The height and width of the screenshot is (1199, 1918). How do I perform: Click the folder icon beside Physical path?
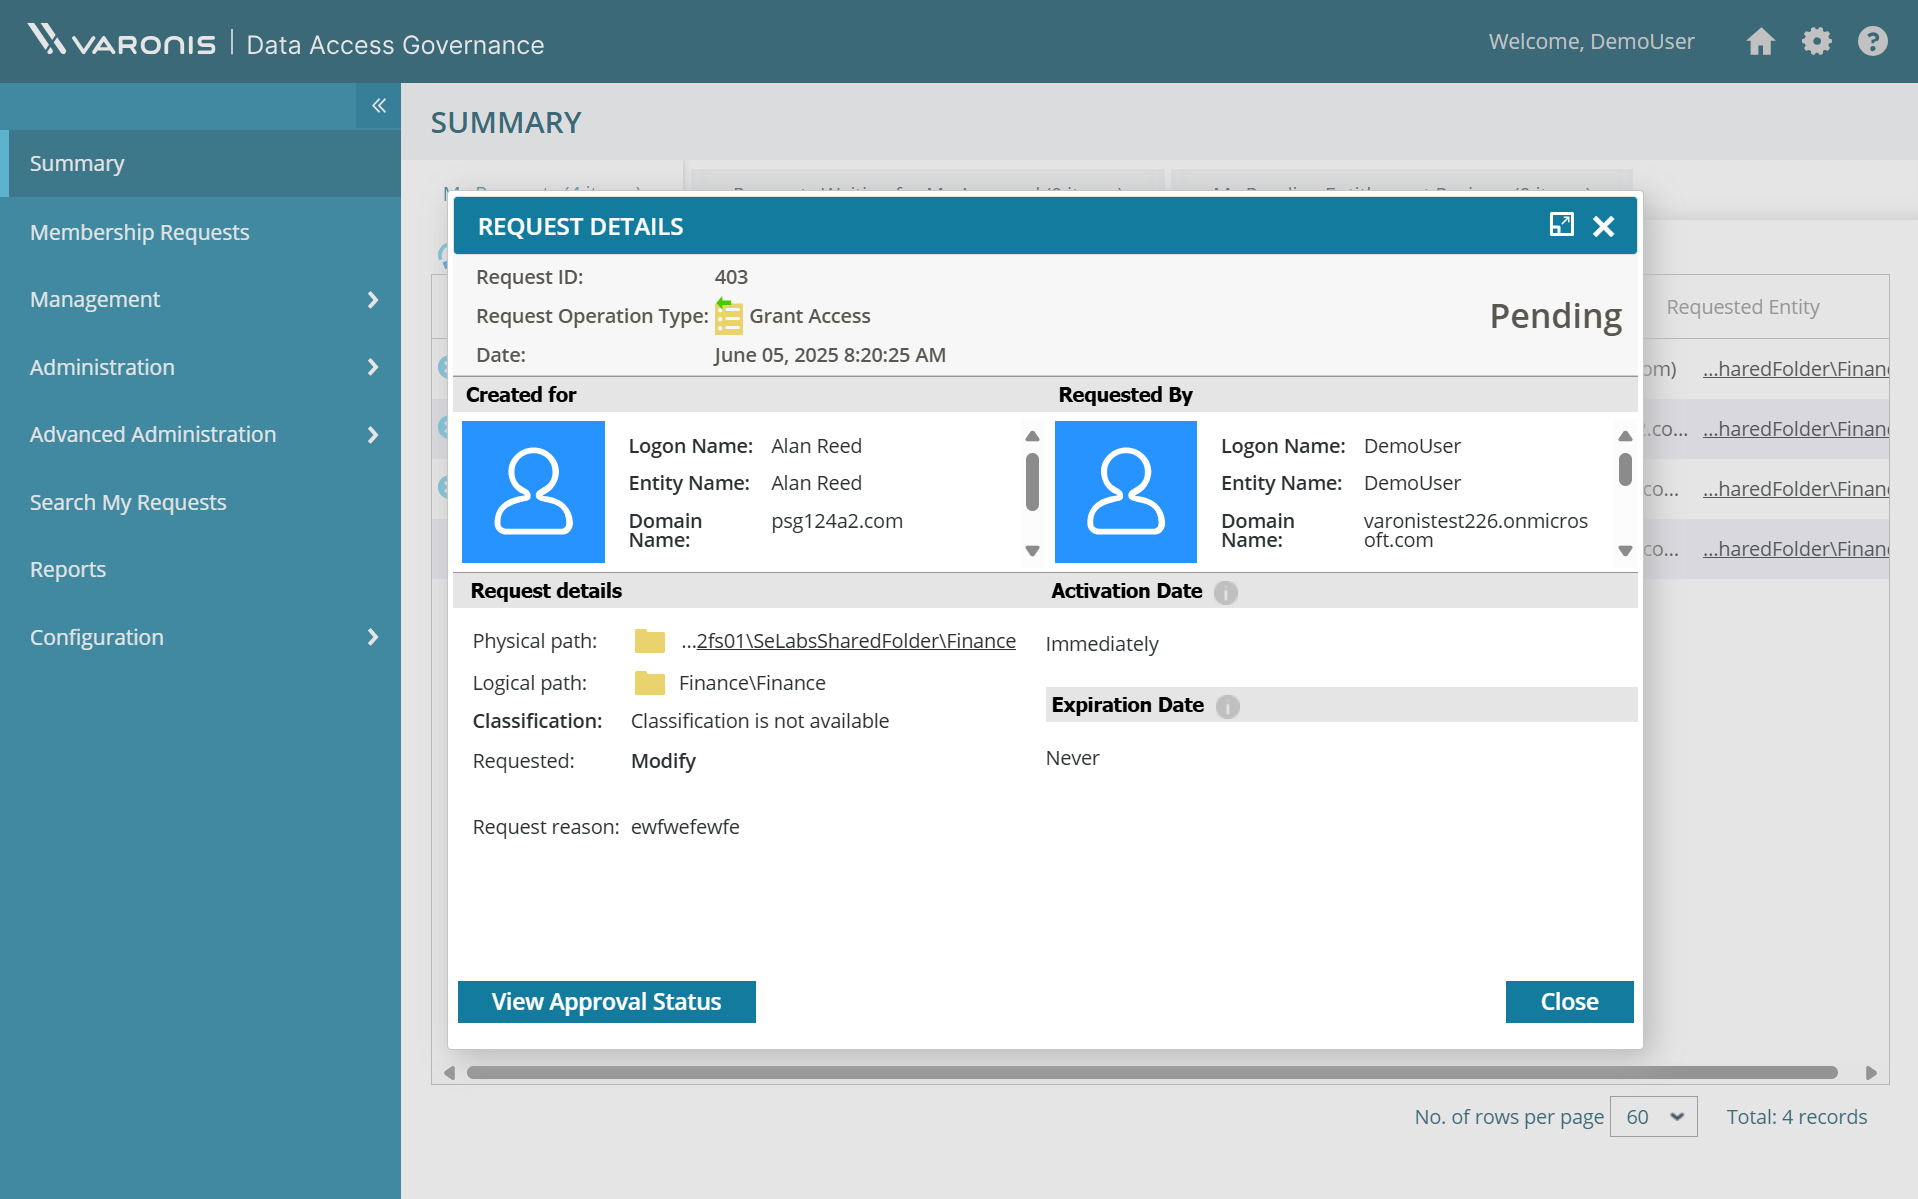(x=650, y=641)
